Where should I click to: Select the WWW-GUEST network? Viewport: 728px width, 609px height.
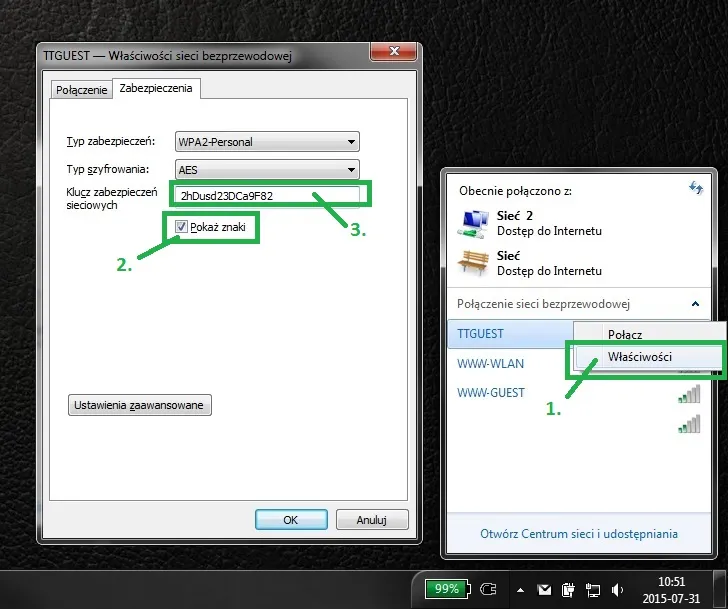pos(491,393)
